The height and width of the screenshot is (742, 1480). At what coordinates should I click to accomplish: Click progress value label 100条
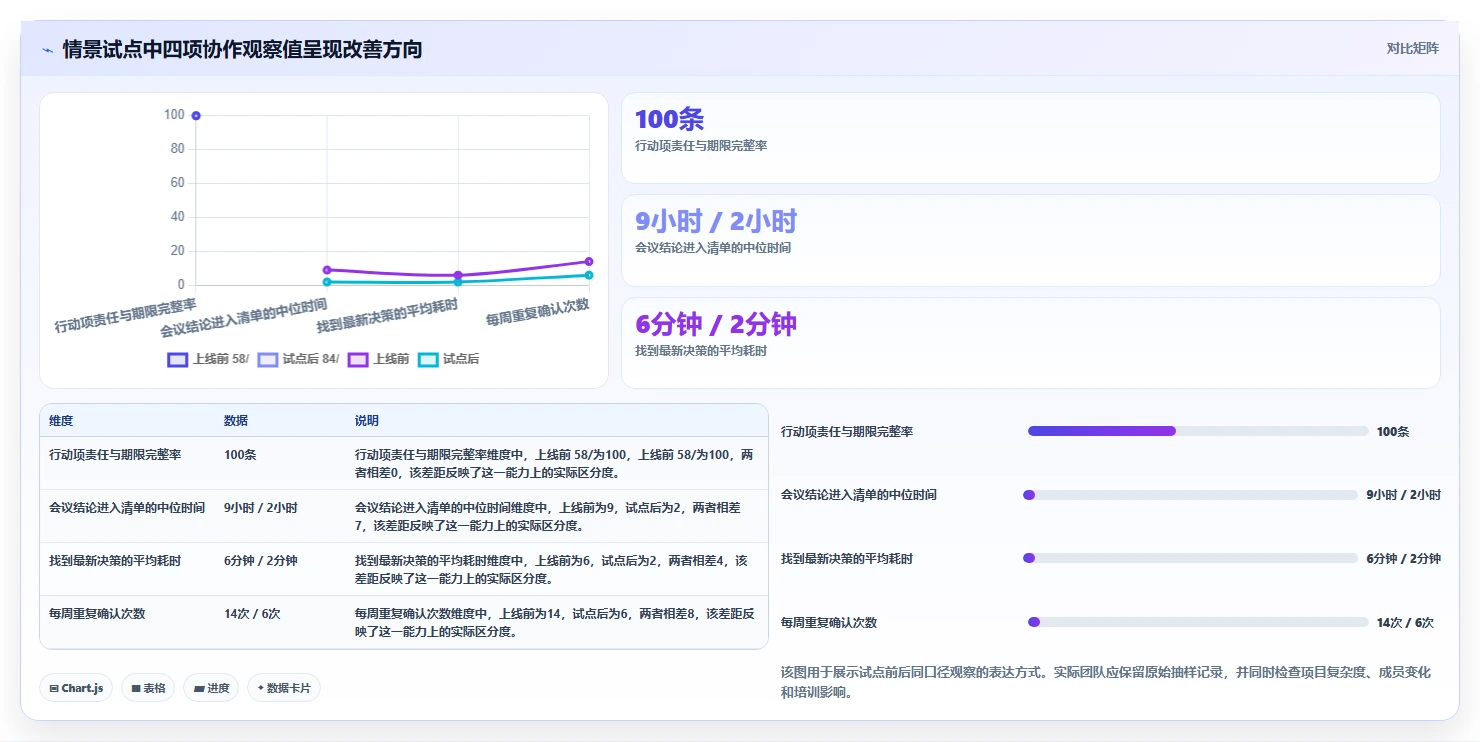click(x=1393, y=432)
